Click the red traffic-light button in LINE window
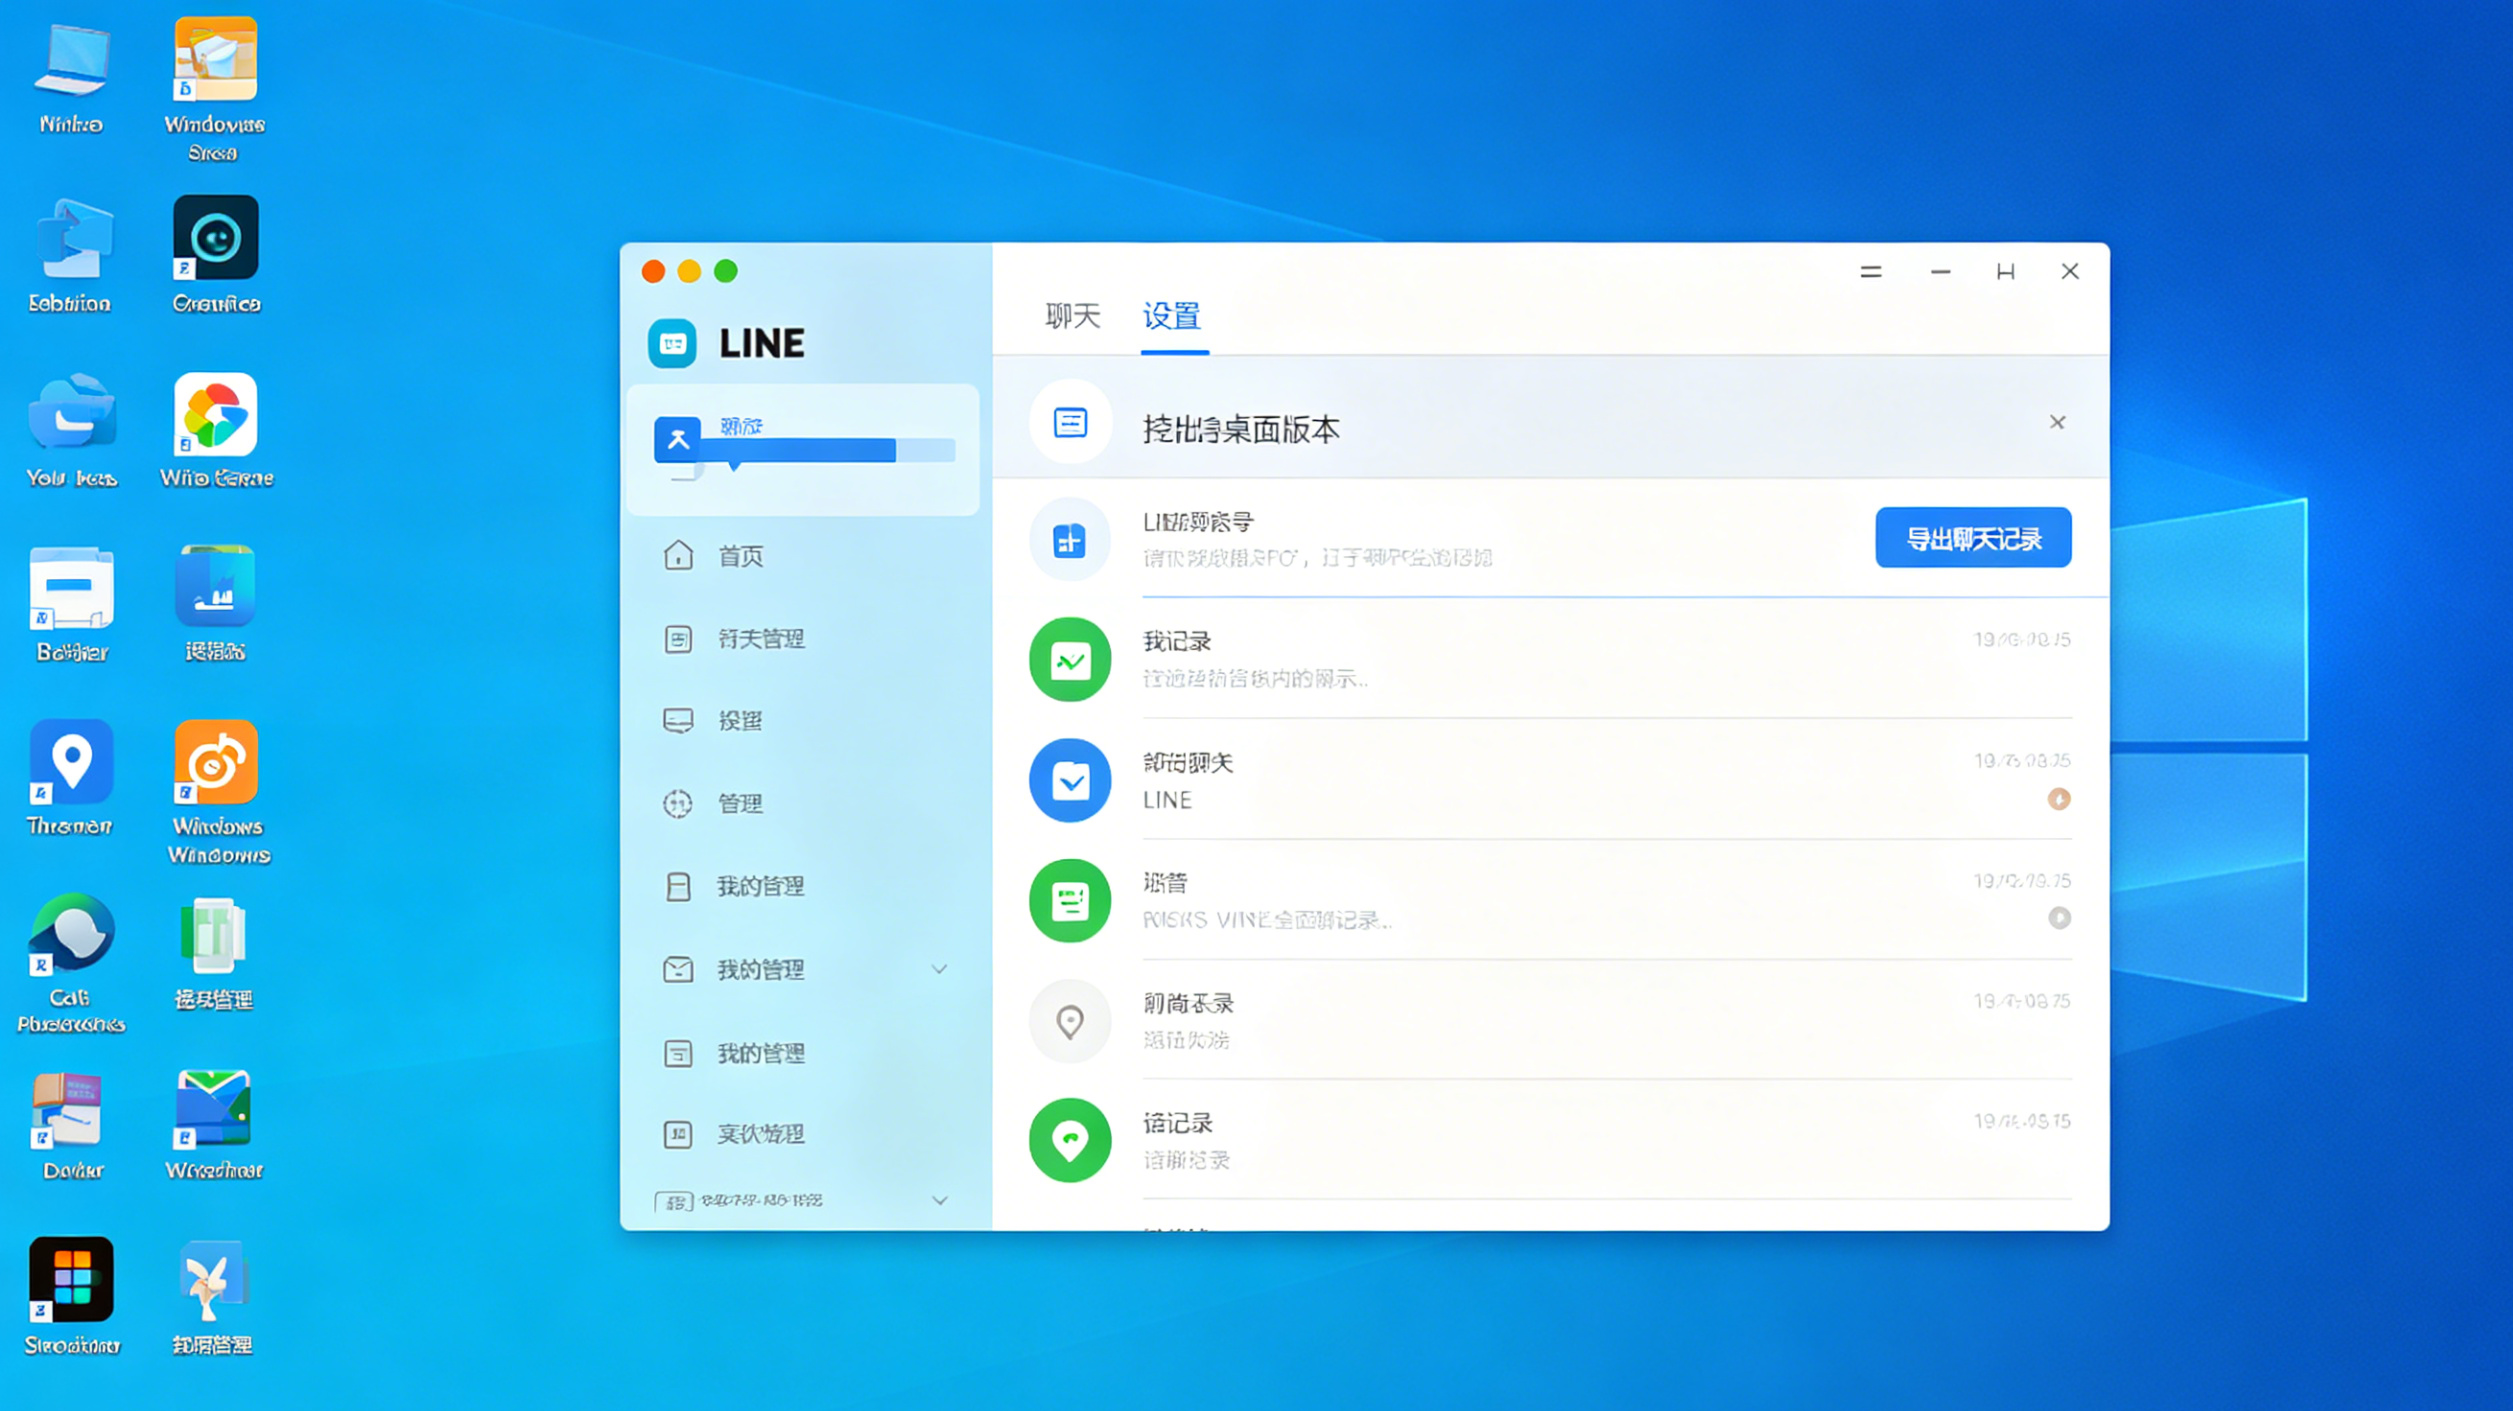This screenshot has height=1411, width=2513. coord(653,271)
